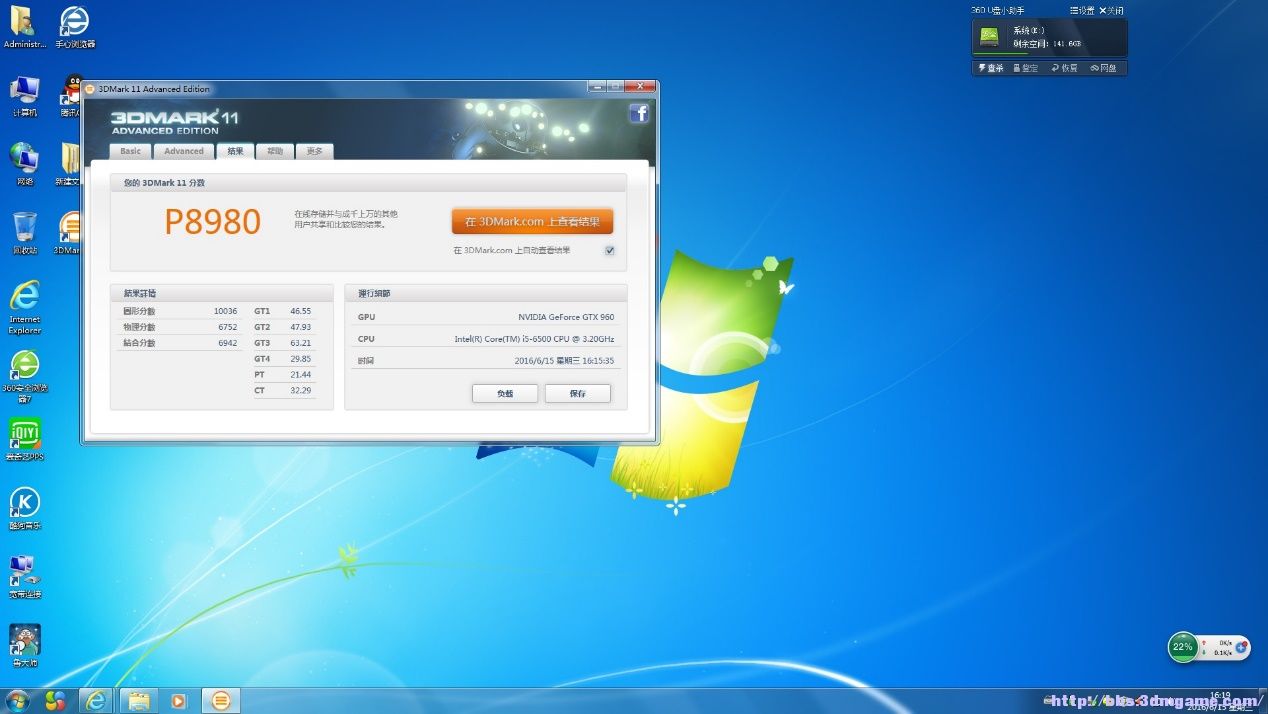Open the 帮助 (Help) tab
The height and width of the screenshot is (714, 1268).
click(275, 151)
